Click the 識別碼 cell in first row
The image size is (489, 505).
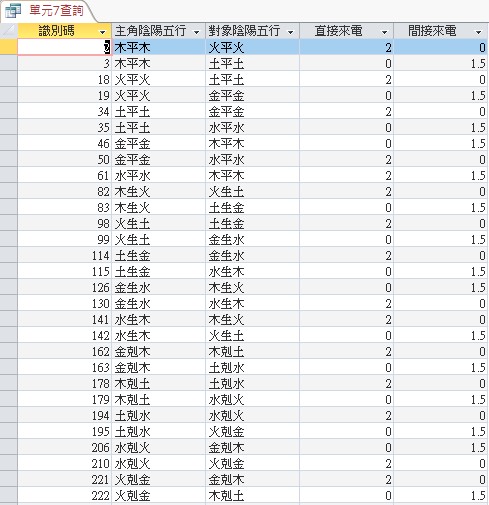64,47
